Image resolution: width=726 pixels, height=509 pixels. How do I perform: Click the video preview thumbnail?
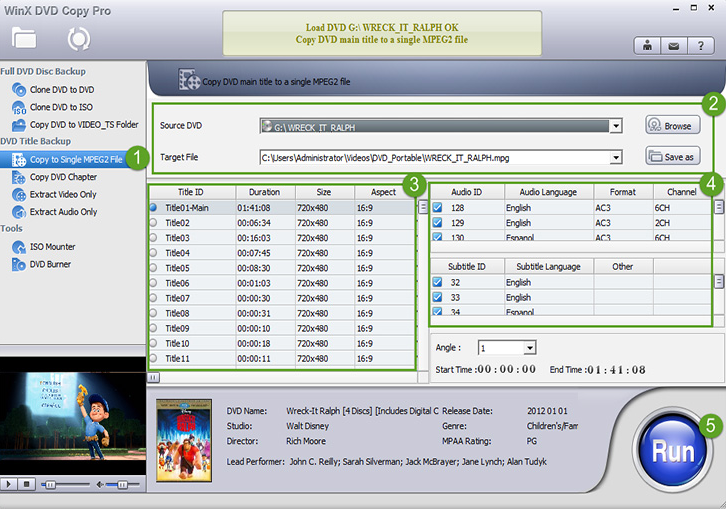pos(73,416)
